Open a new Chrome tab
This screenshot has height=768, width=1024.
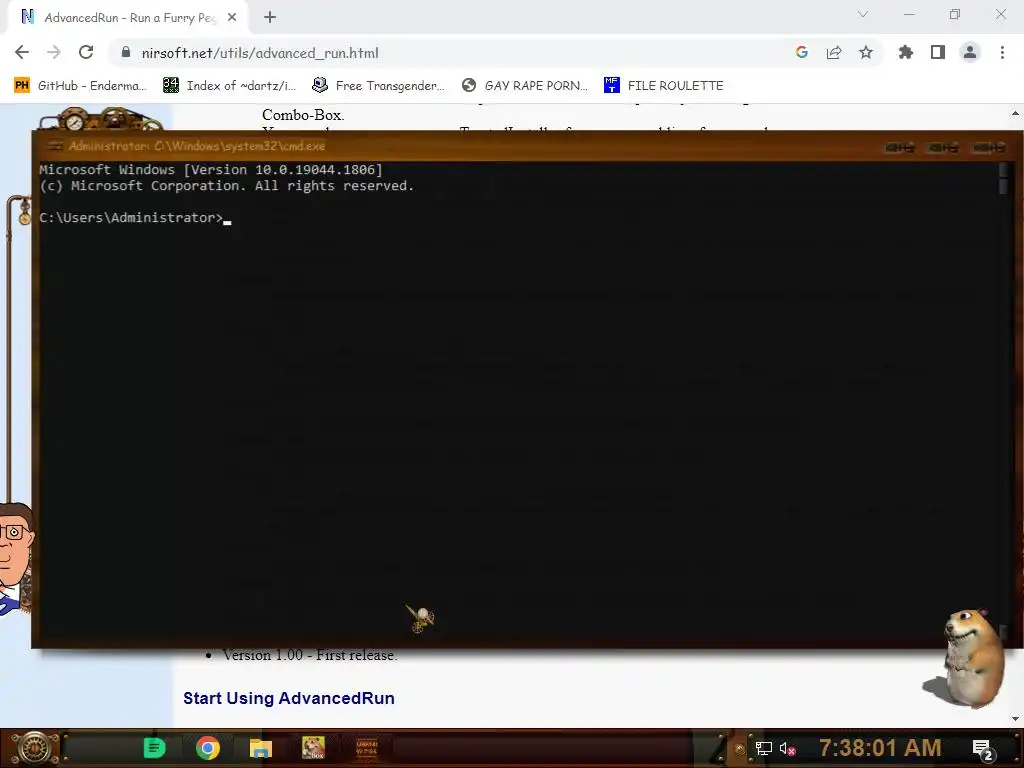point(270,18)
